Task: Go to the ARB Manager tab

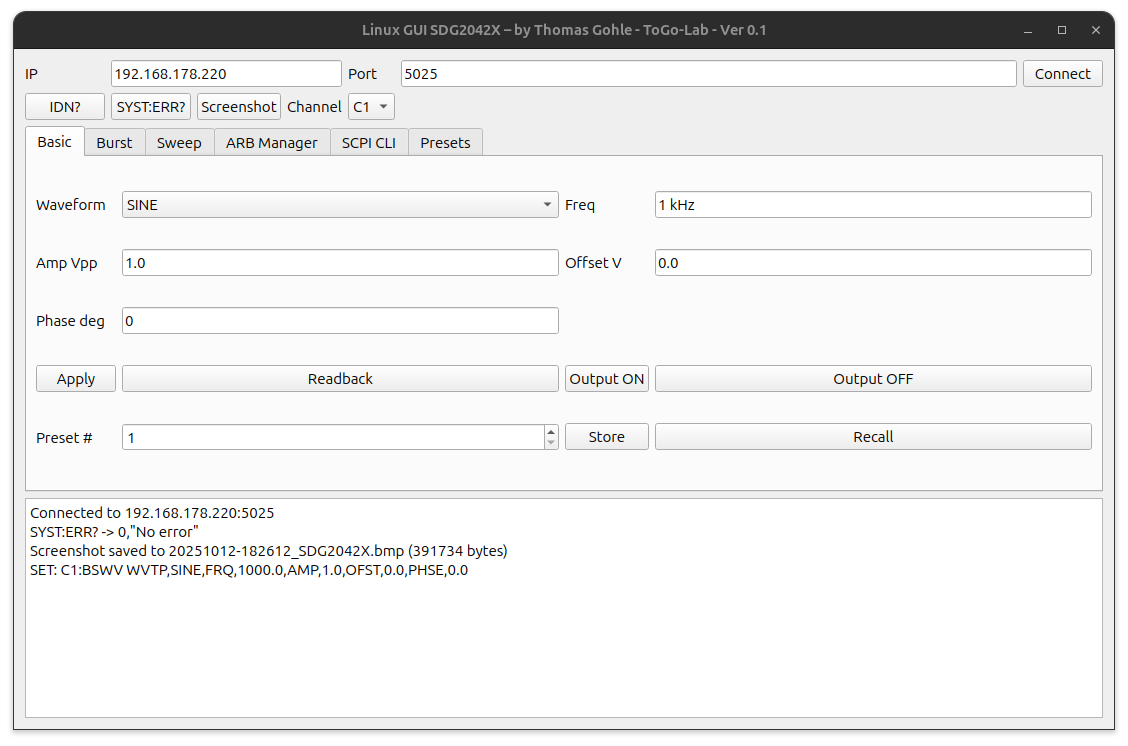Action: (271, 143)
